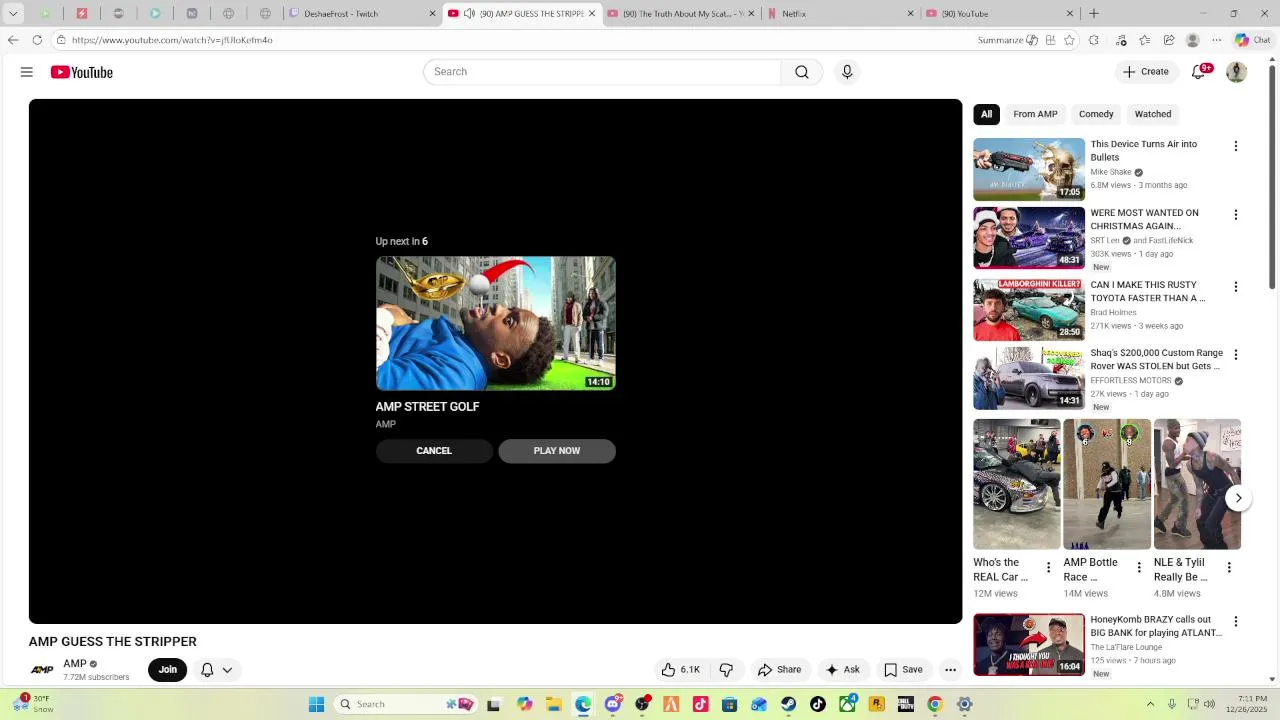Click AMP channel name link
This screenshot has height=720, width=1280.
click(75, 664)
